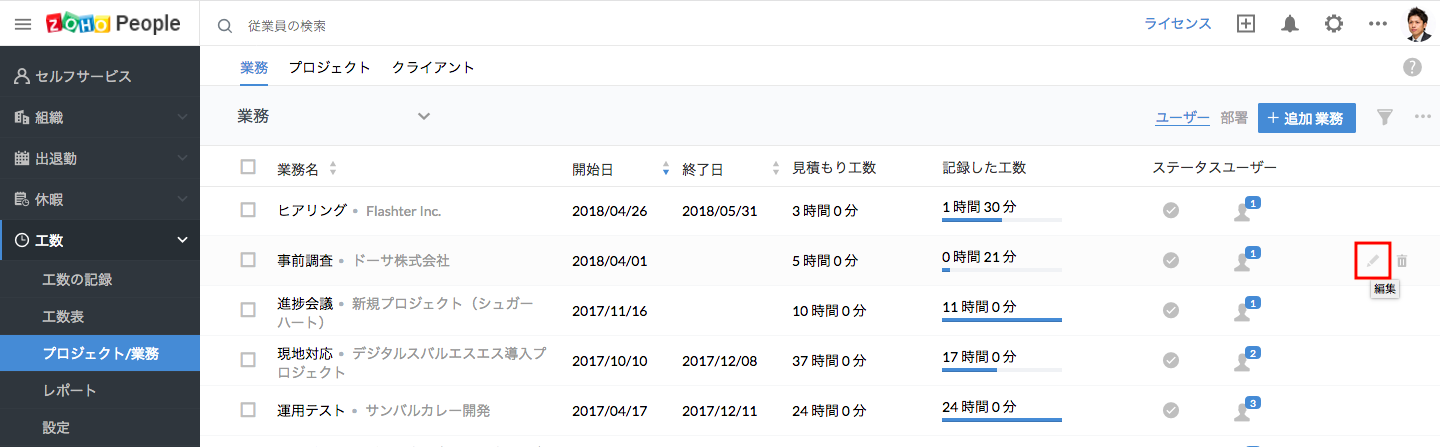Collapse the 工数 sidebar section
The width and height of the screenshot is (1440, 447).
182,240
